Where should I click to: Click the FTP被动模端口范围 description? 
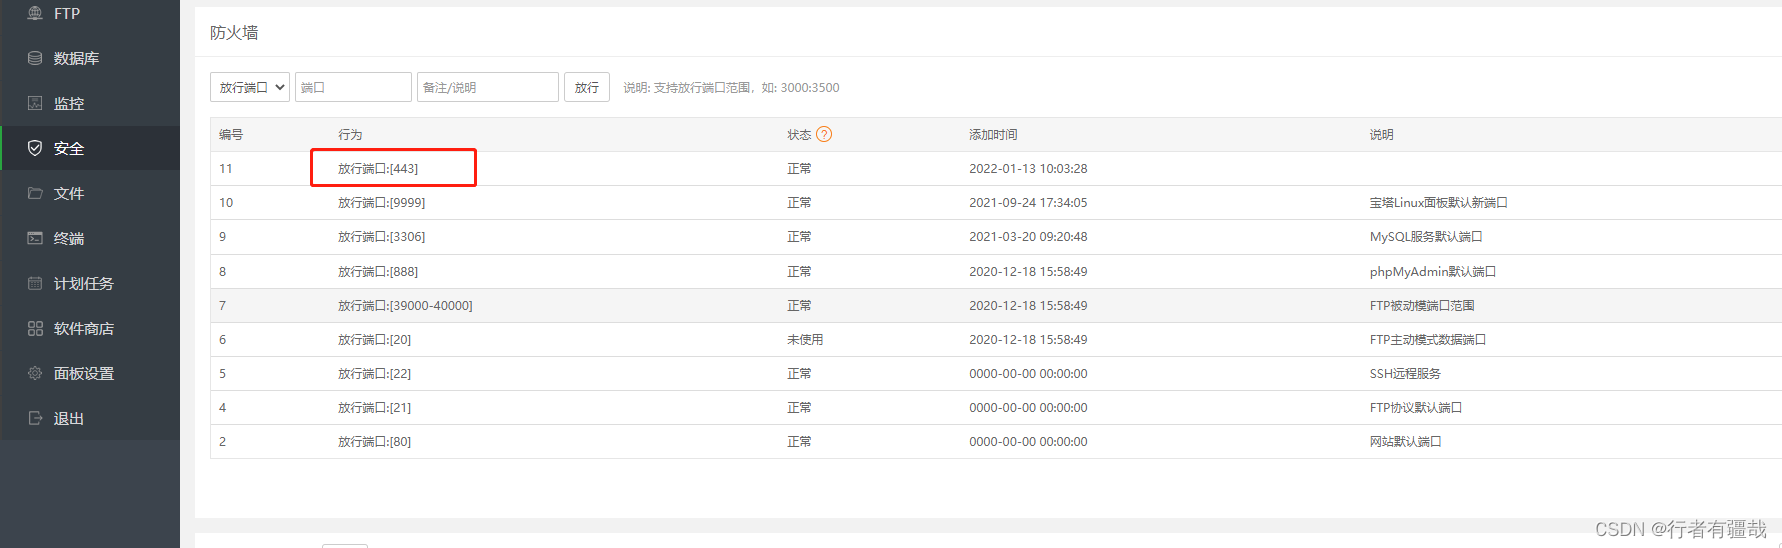click(1422, 305)
